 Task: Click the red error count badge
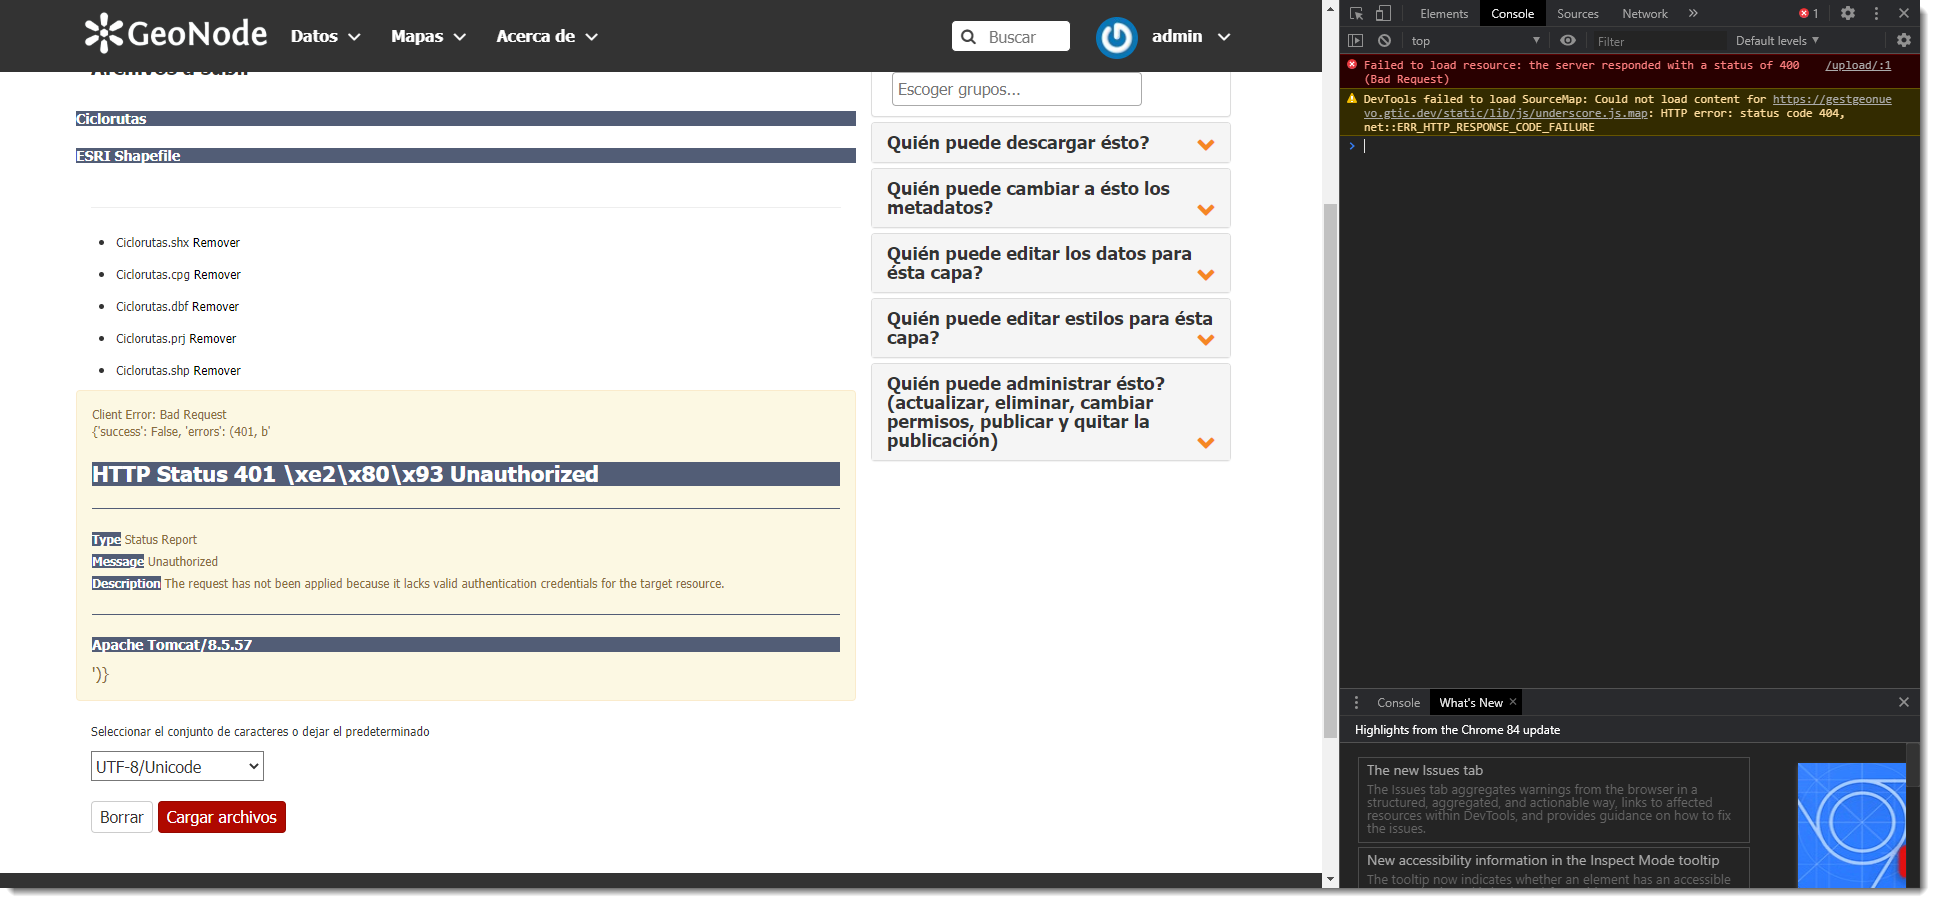(1808, 13)
